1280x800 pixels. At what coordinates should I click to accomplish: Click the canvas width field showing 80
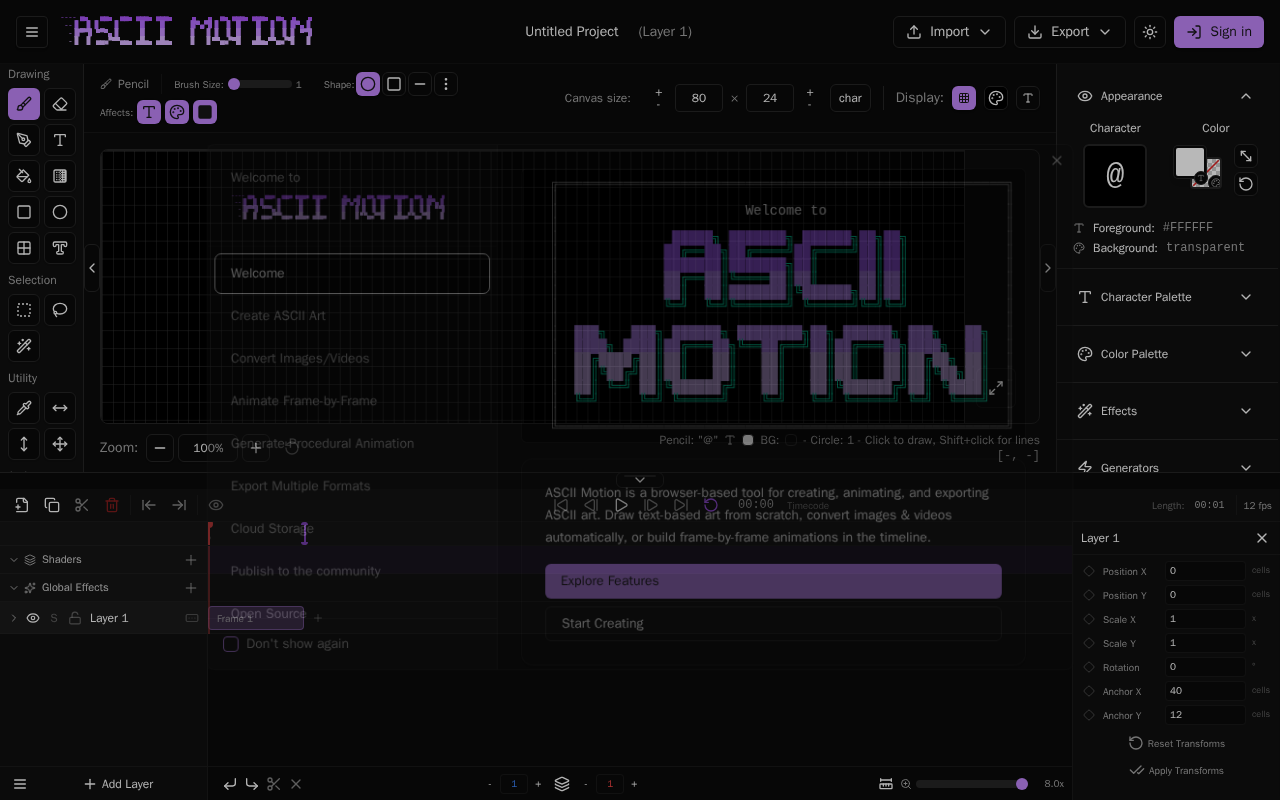tap(699, 98)
